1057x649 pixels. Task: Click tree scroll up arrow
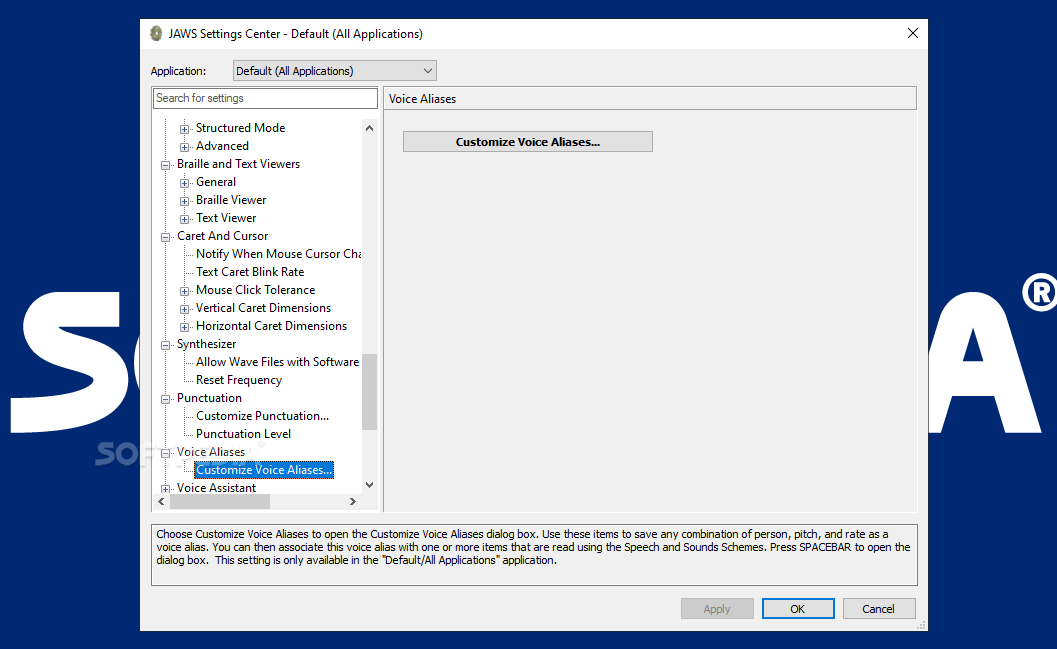(x=369, y=128)
